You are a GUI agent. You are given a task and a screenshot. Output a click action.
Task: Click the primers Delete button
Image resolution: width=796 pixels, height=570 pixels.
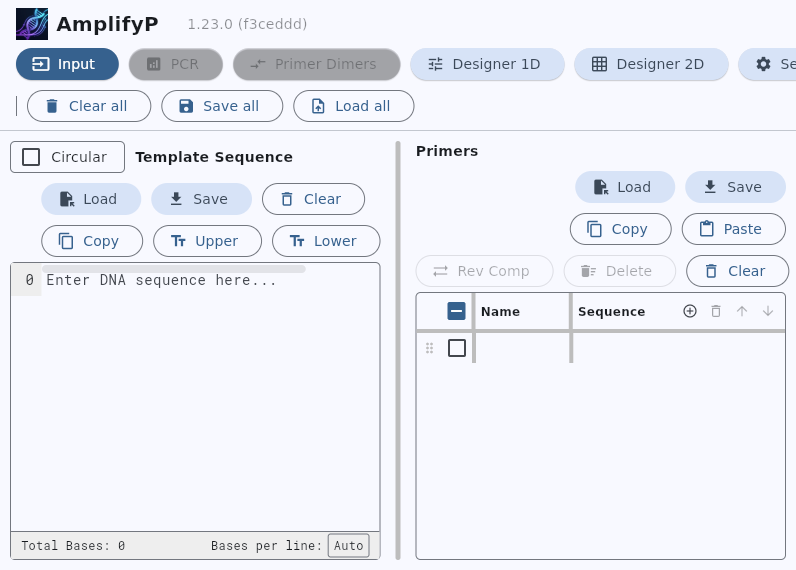point(620,271)
